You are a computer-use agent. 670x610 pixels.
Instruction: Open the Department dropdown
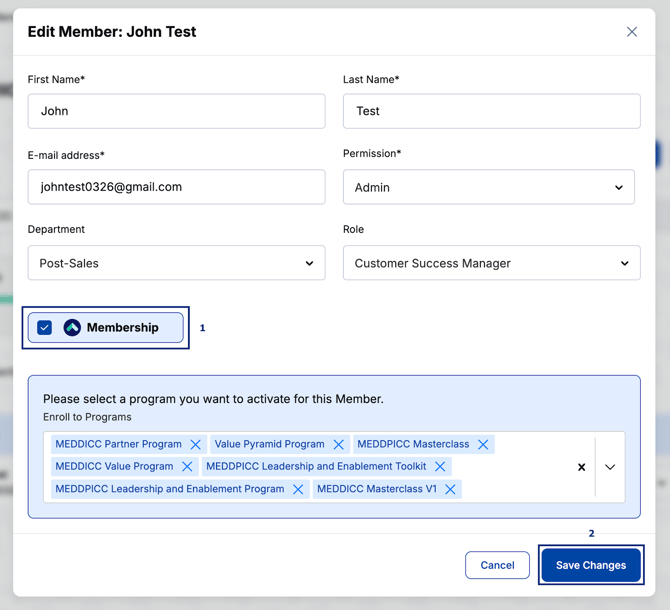176,263
